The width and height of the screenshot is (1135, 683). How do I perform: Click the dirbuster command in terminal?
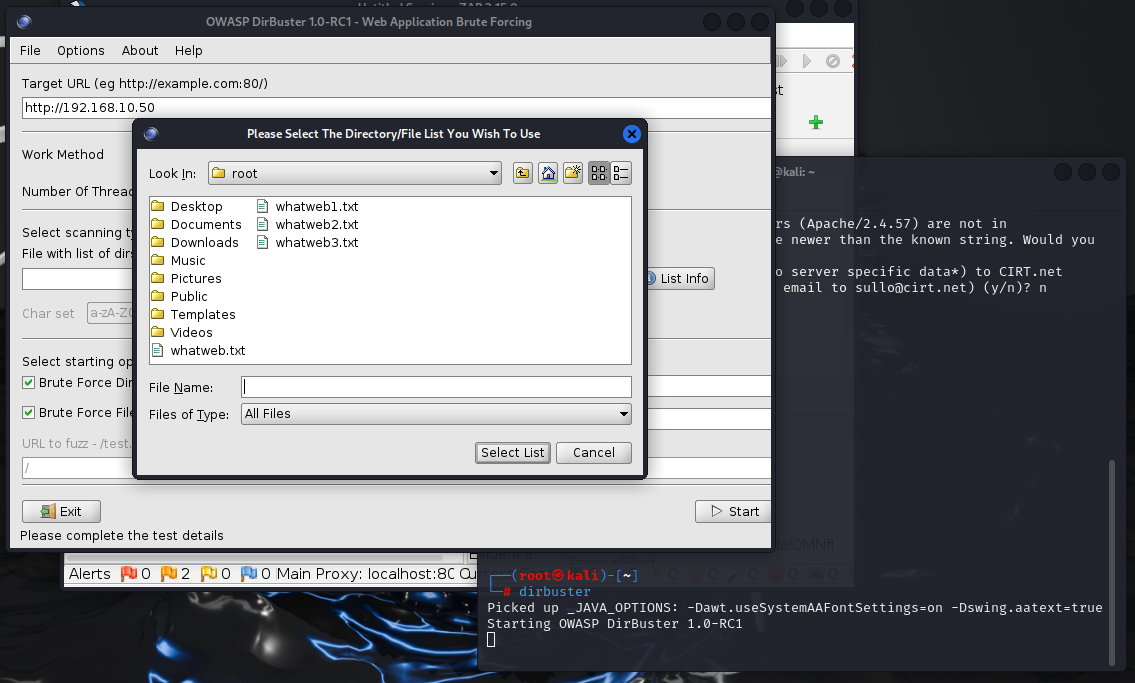tap(554, 592)
